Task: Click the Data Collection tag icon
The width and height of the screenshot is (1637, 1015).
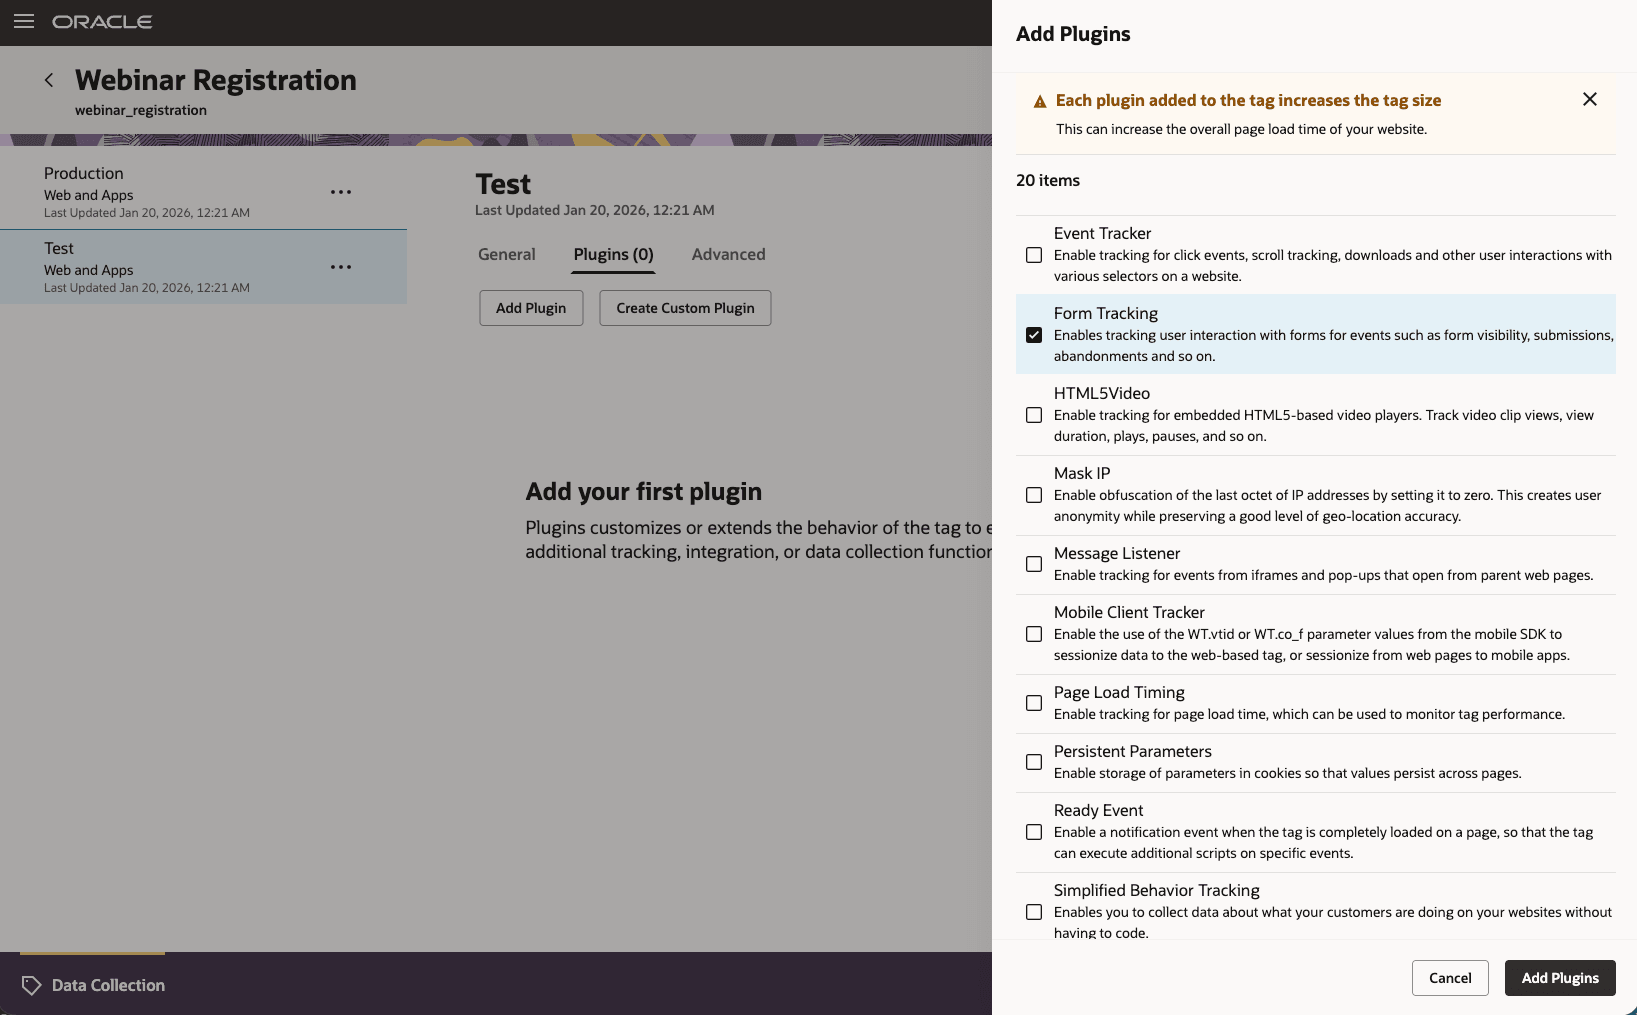Action: click(31, 985)
